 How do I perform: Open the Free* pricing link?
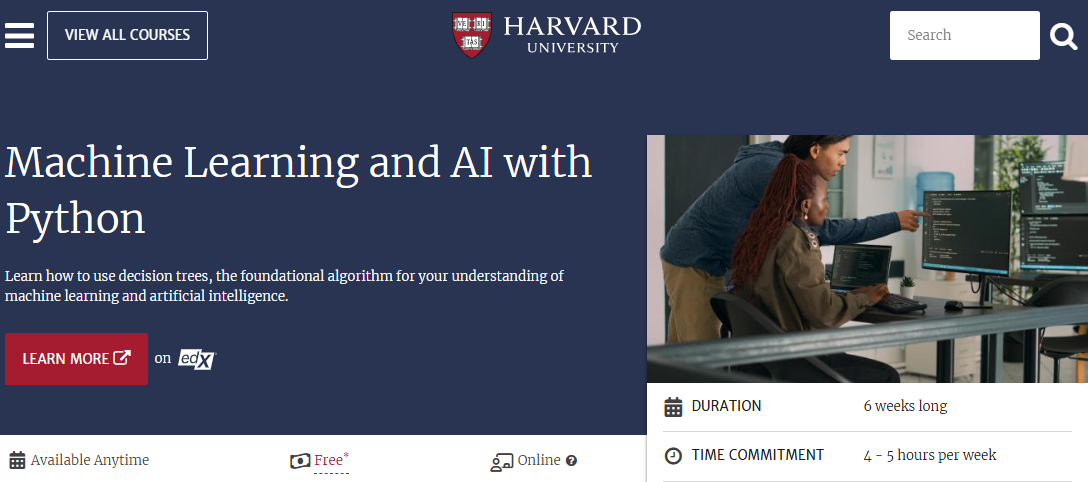331,460
